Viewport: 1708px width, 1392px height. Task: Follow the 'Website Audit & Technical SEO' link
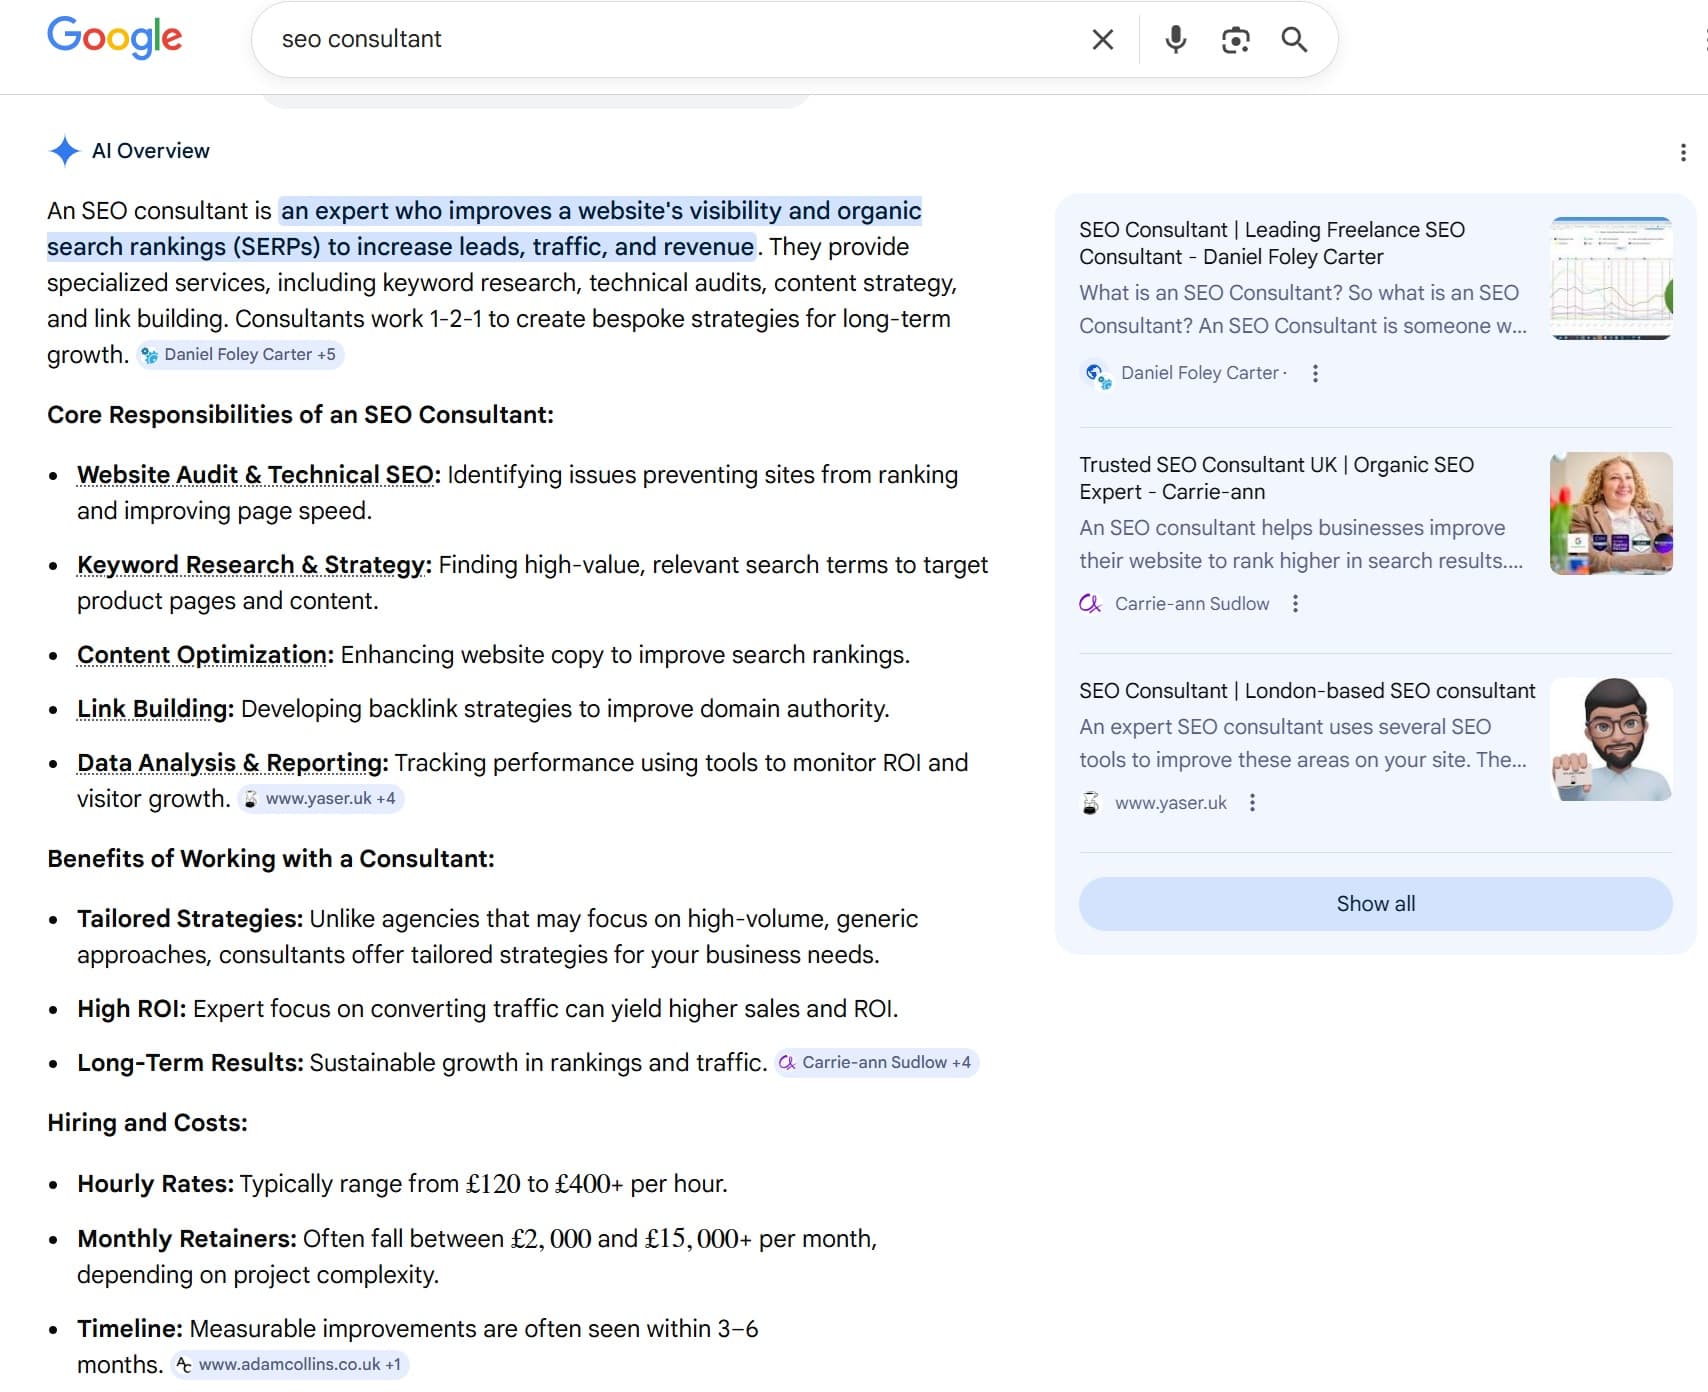[x=258, y=475]
